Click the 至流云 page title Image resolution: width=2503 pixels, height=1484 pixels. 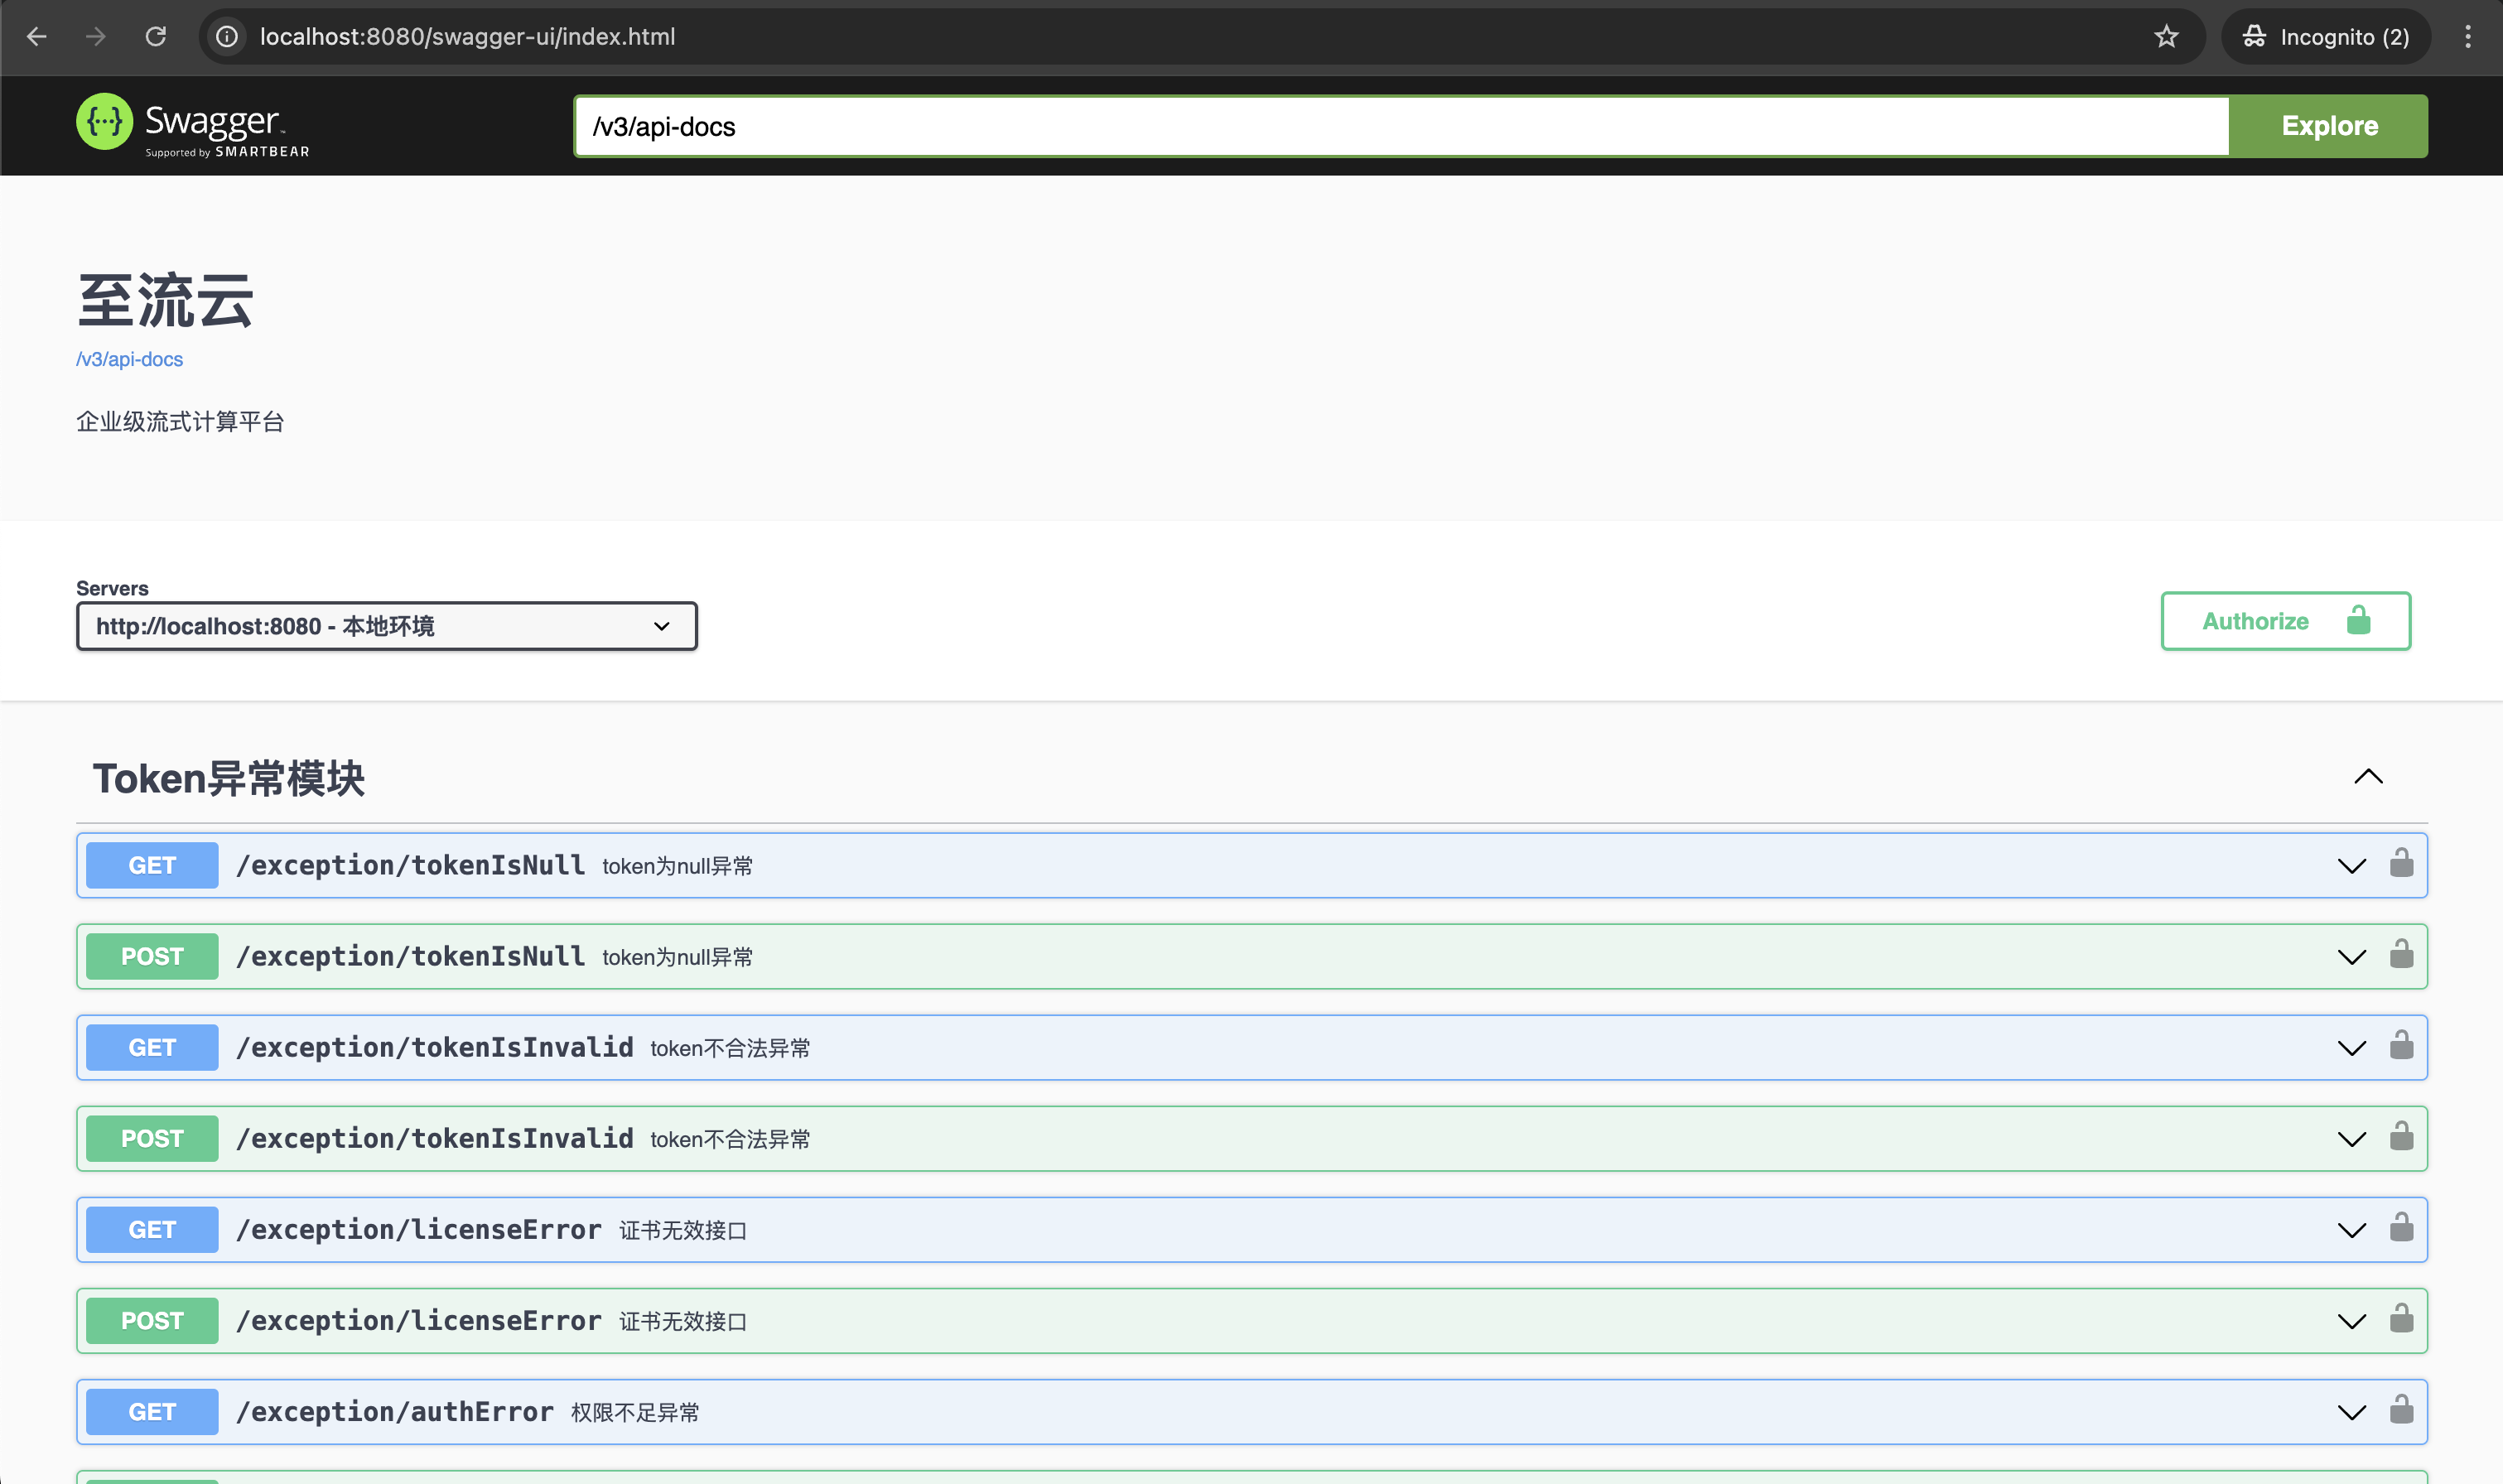pos(165,300)
